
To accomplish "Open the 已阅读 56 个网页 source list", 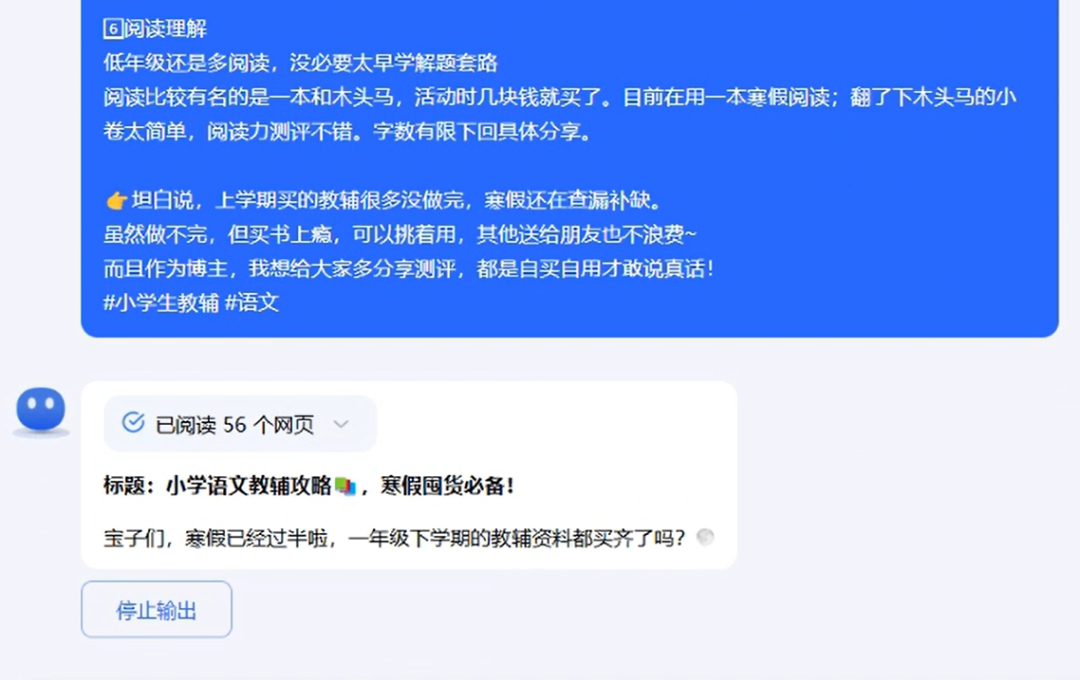I will pyautogui.click(x=240, y=424).
